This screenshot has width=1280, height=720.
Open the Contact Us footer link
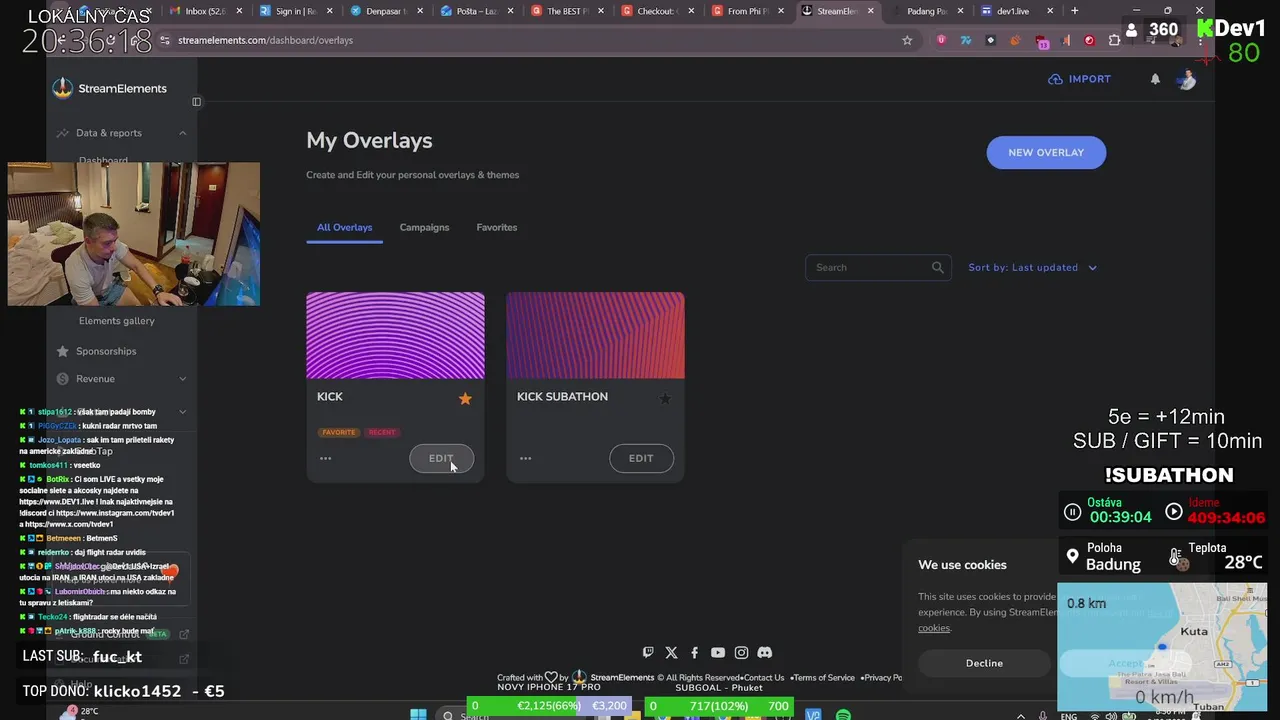pyautogui.click(x=764, y=678)
